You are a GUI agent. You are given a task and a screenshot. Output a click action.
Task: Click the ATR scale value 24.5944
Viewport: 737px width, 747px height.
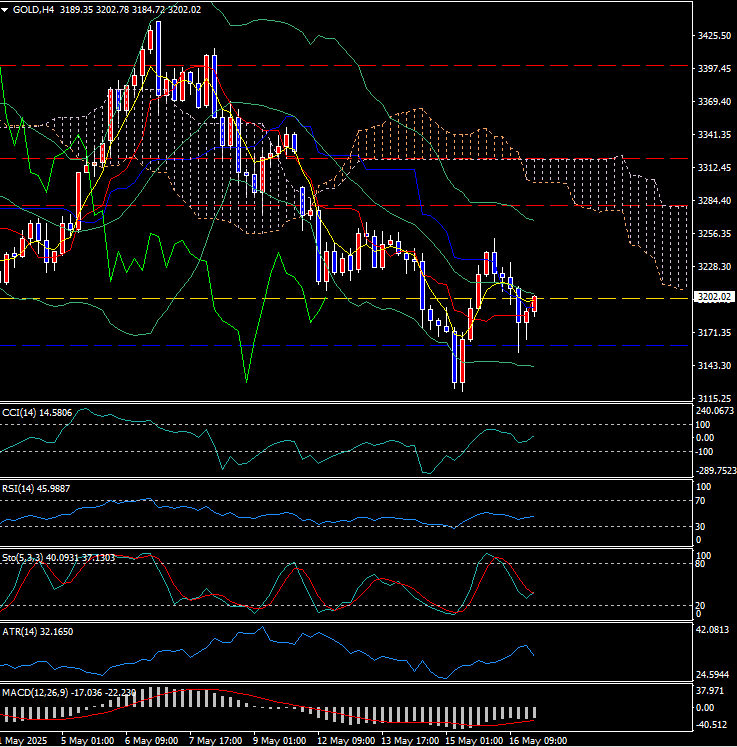712,675
